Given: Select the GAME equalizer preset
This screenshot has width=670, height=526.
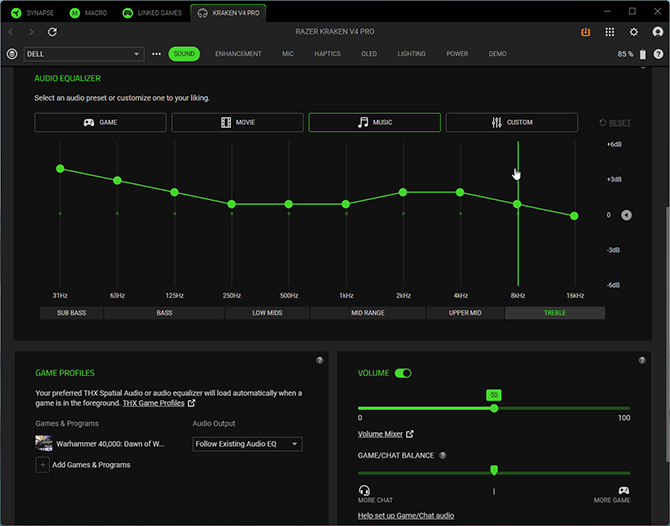Looking at the screenshot, I should tap(100, 123).
